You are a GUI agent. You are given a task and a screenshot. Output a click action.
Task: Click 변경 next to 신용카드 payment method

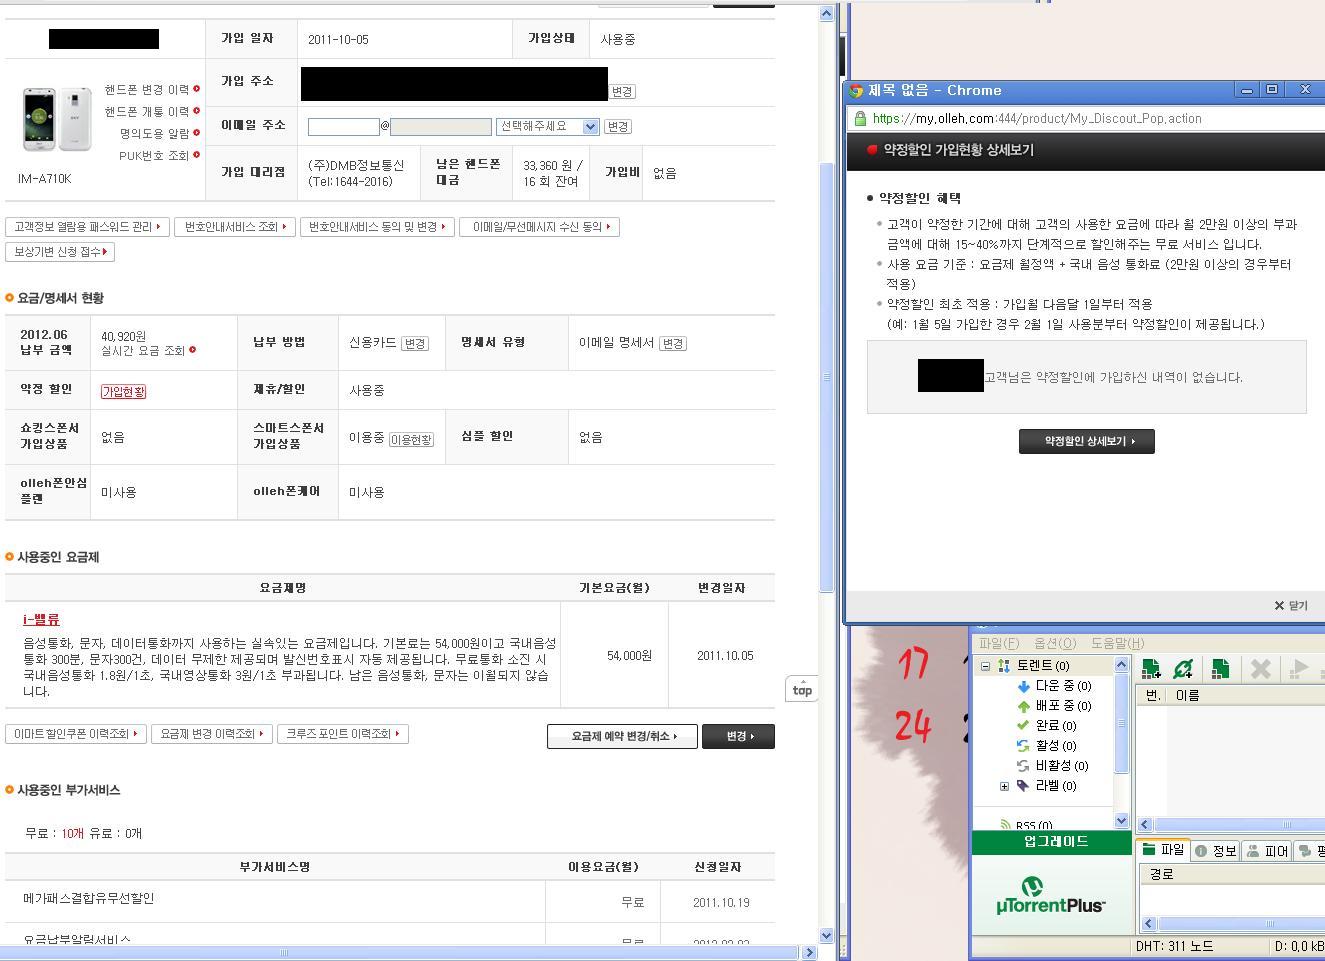click(x=414, y=343)
